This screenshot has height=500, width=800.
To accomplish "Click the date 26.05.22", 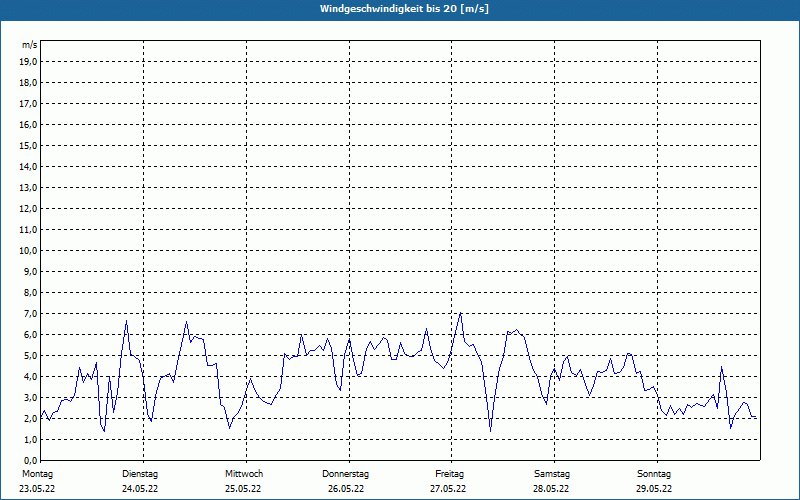I will [x=346, y=489].
